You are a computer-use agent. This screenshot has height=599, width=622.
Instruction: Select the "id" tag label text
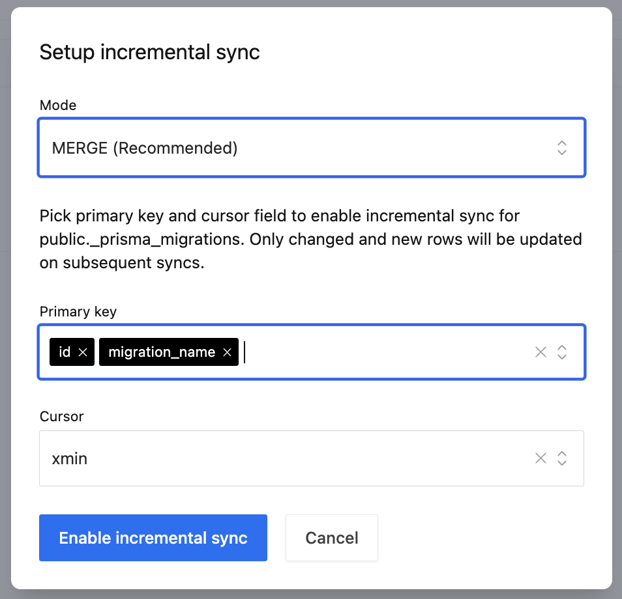click(x=64, y=352)
